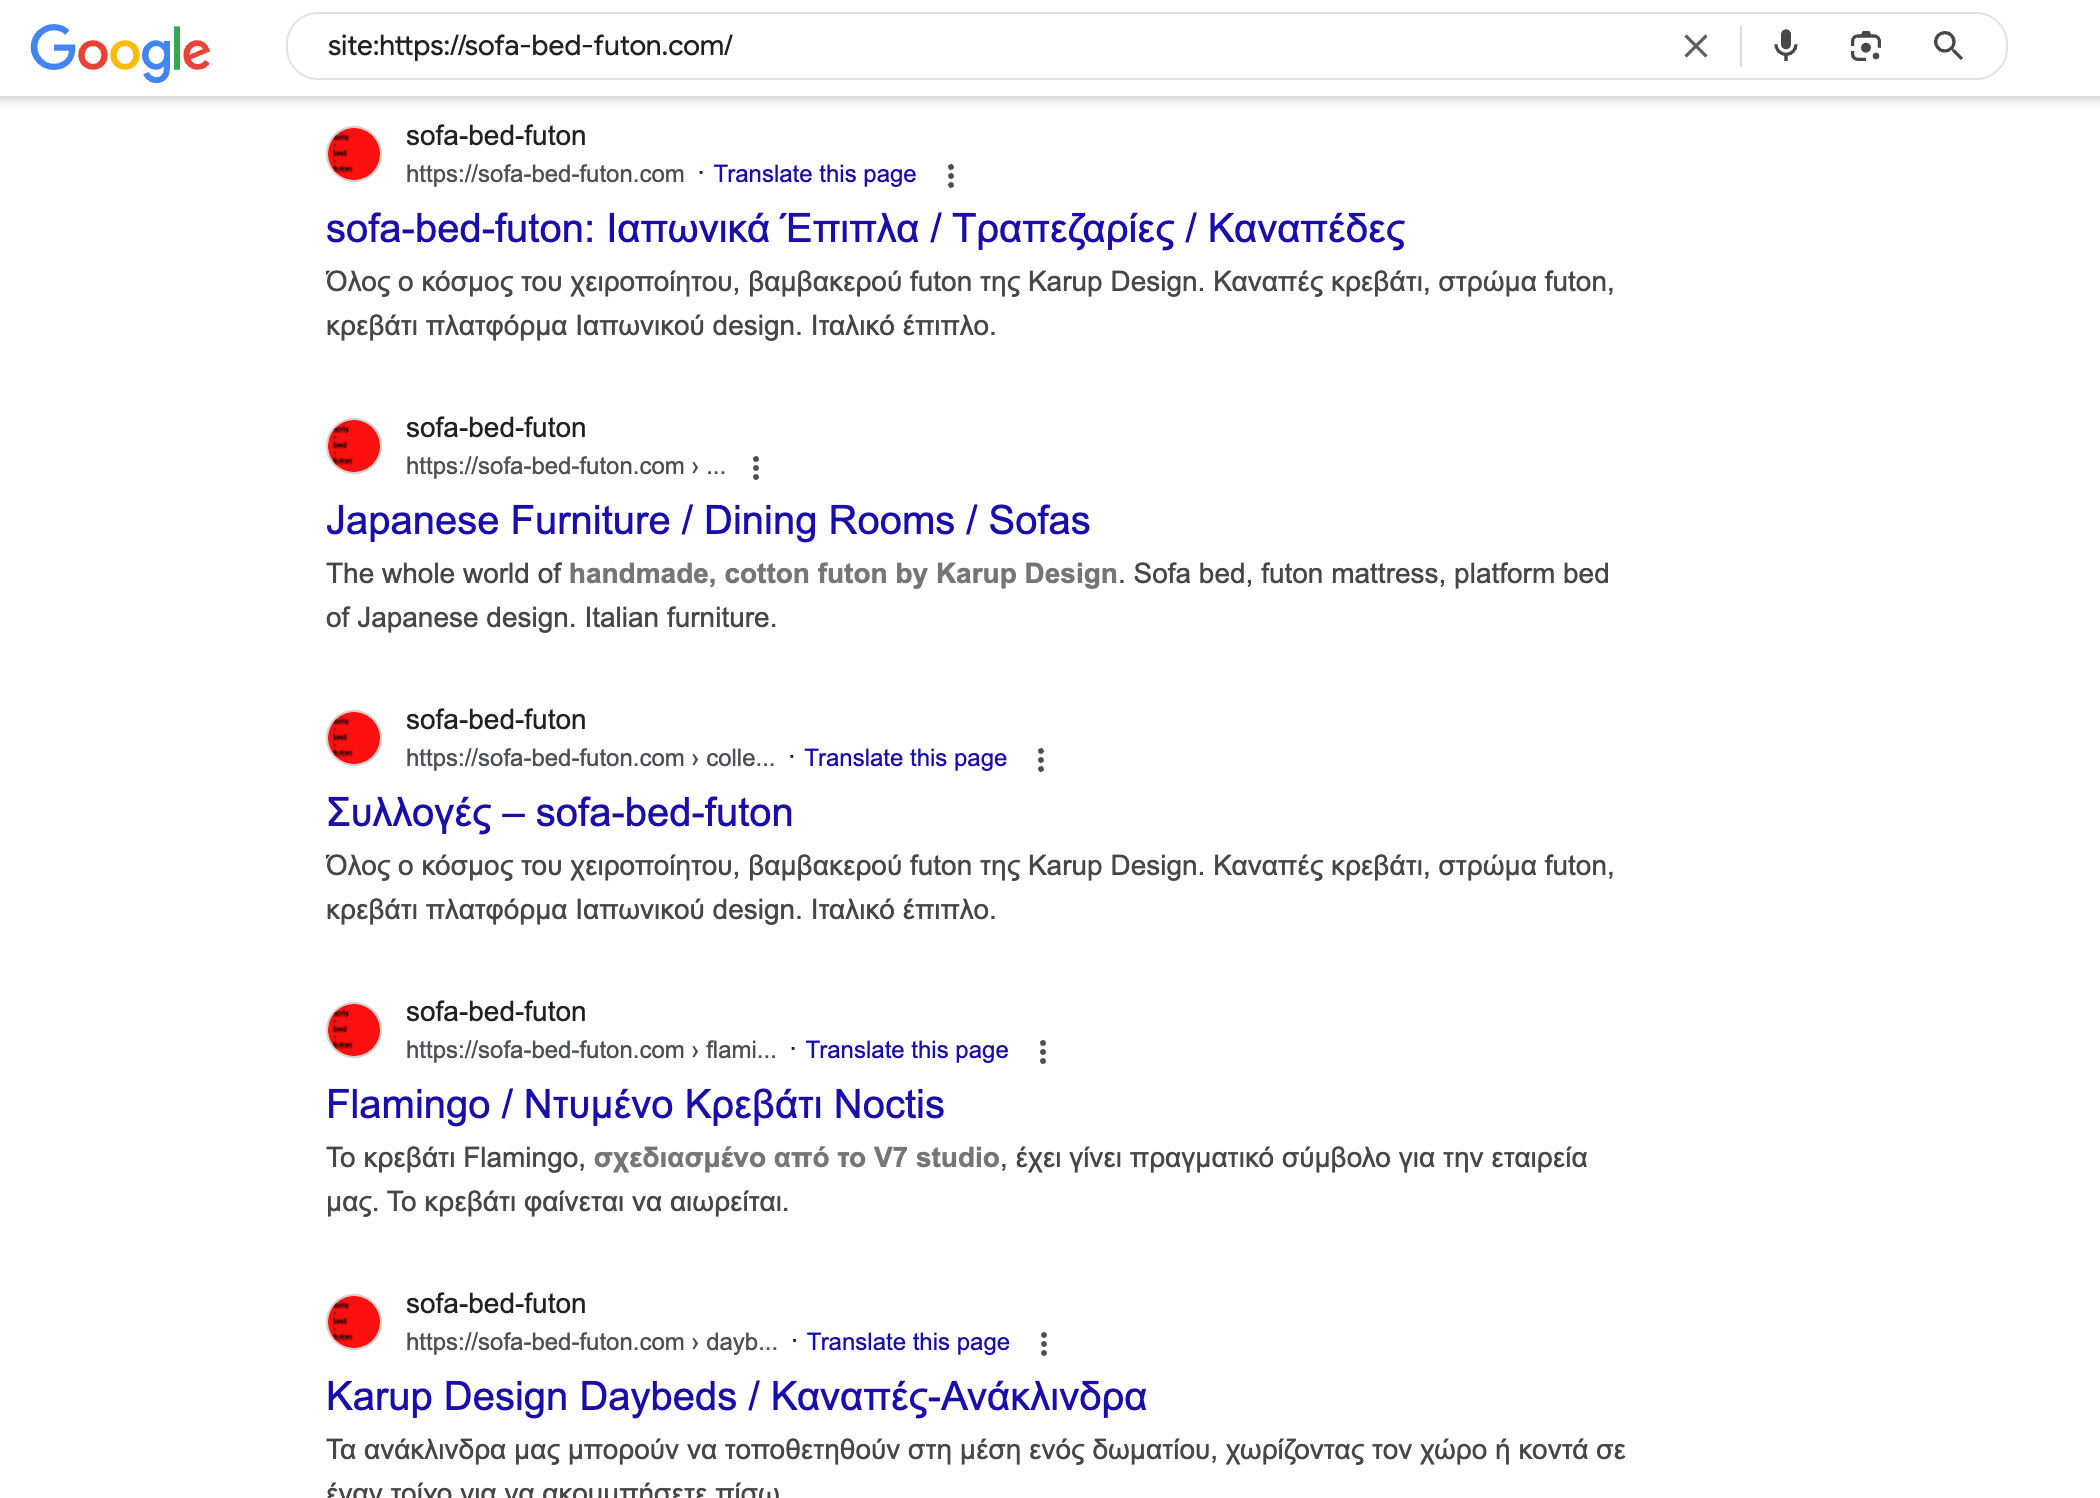The image size is (2100, 1498).
Task: Click red favicon of first result
Action: coord(354,154)
